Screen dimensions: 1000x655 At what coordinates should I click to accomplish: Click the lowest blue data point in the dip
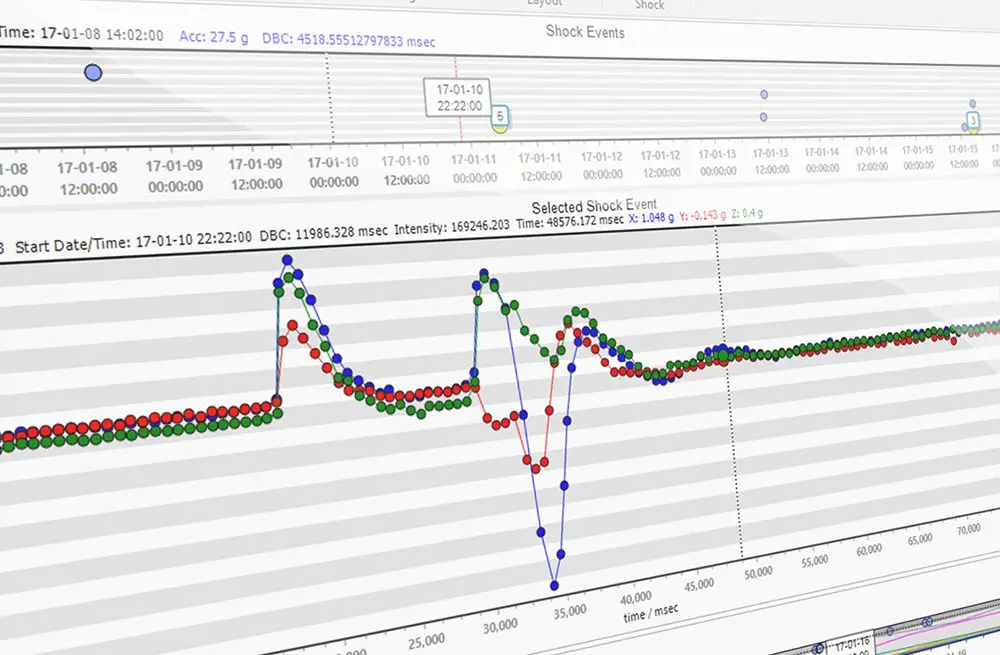pos(554,586)
